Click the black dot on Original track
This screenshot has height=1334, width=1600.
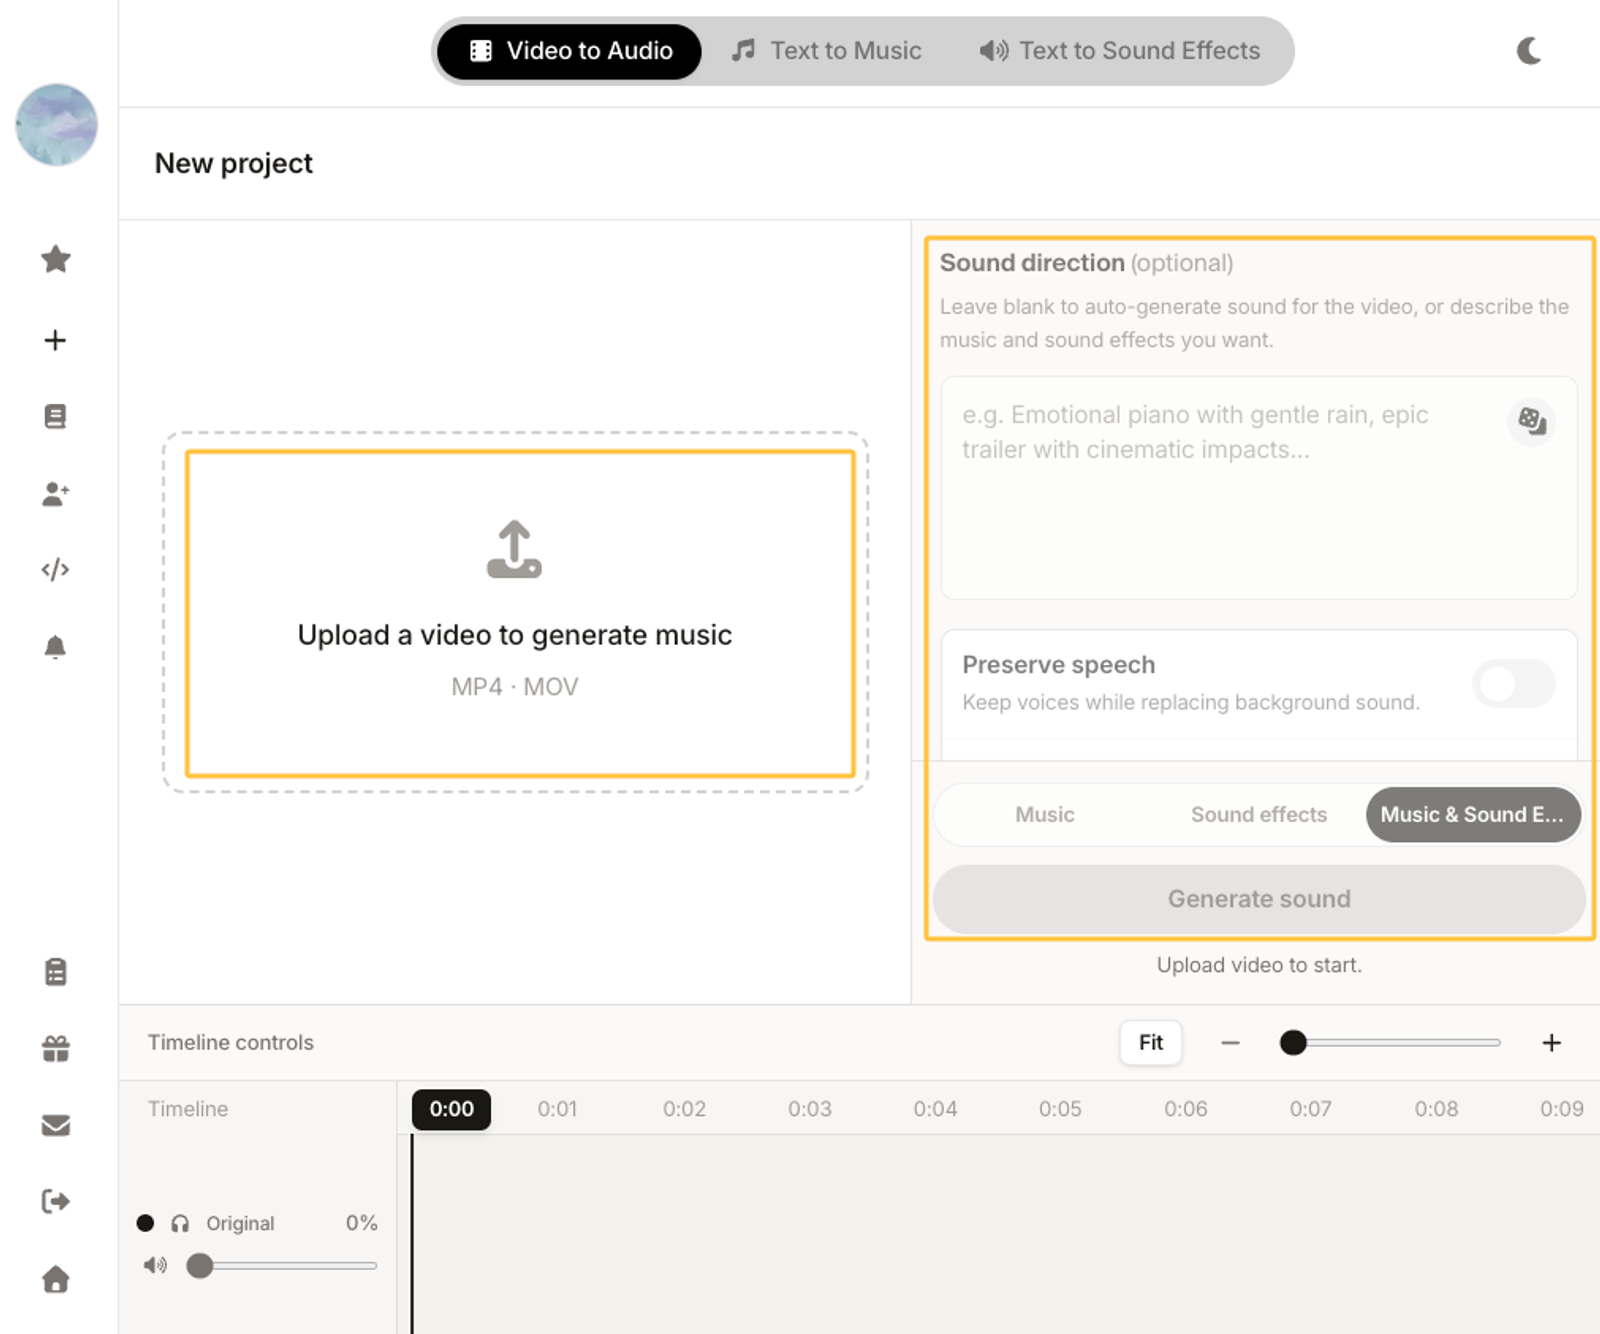(145, 1223)
